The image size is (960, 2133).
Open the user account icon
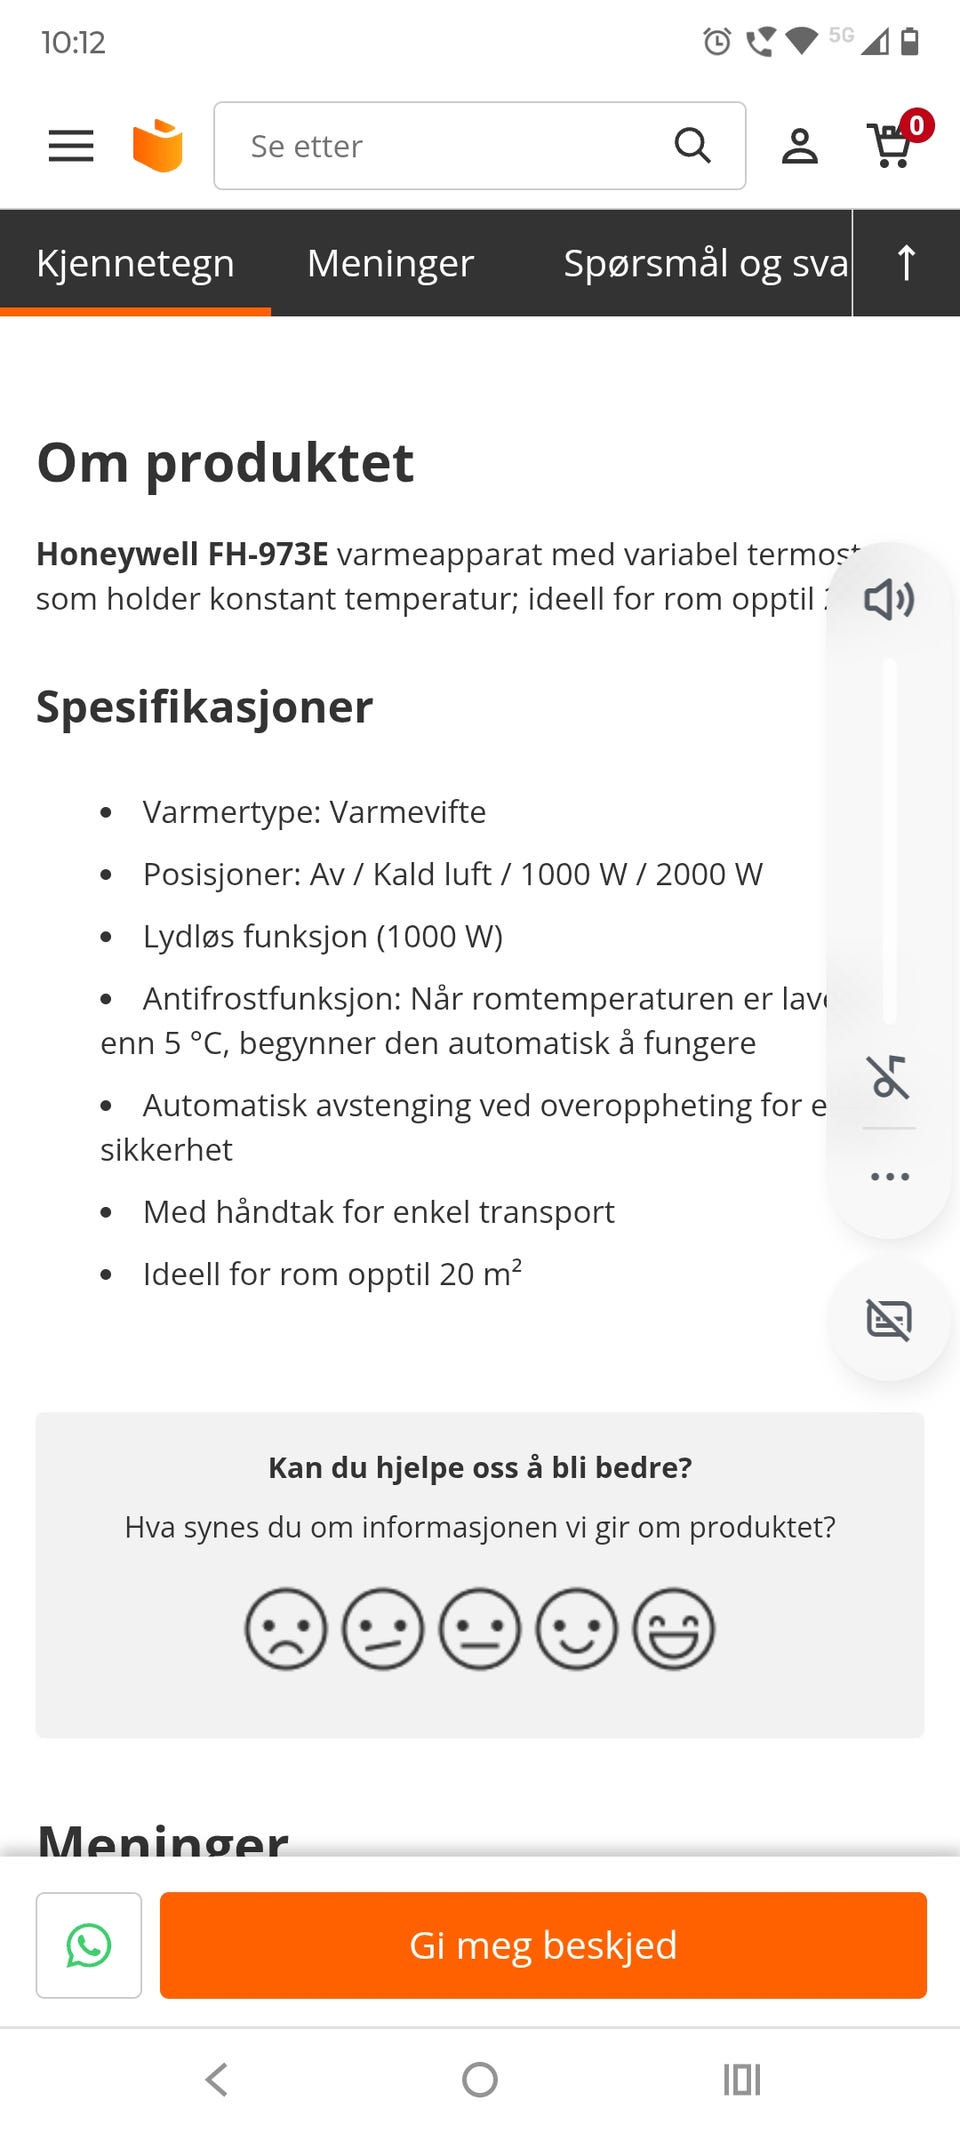pyautogui.click(x=799, y=146)
